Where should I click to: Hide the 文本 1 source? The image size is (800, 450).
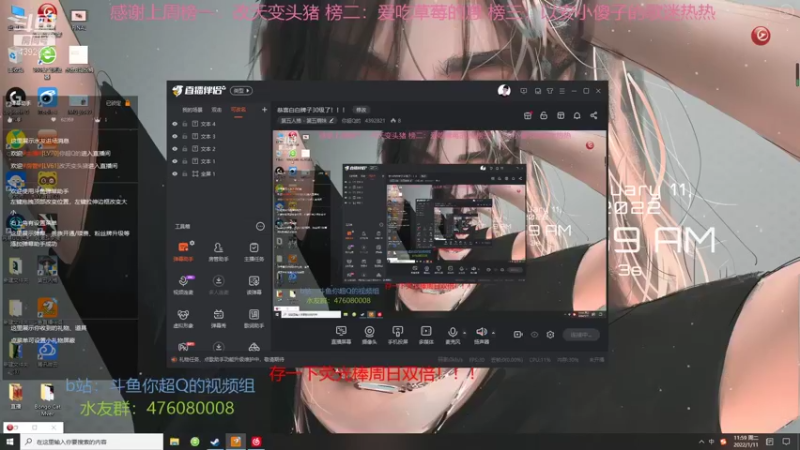click(175, 161)
